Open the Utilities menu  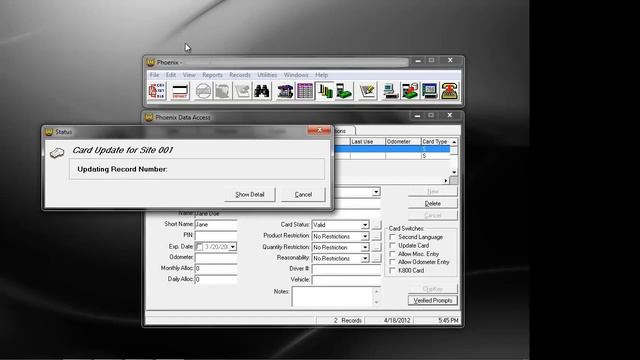pos(267,75)
